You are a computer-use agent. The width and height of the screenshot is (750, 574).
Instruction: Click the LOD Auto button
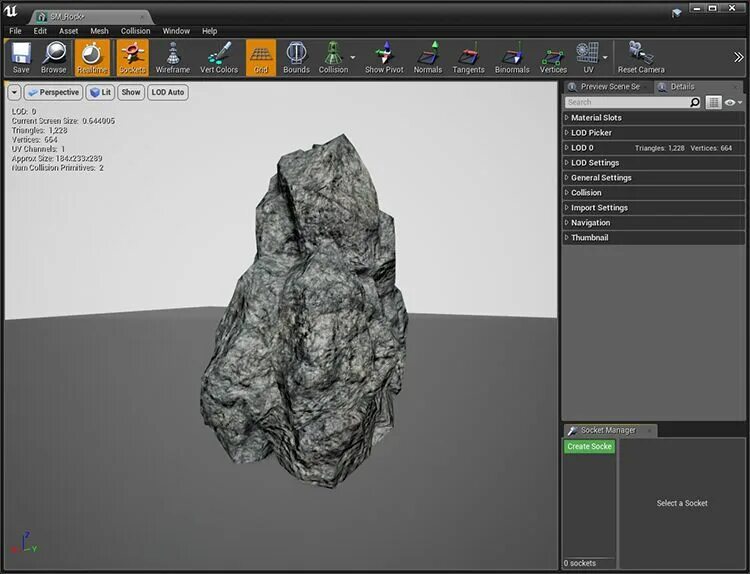tap(167, 92)
